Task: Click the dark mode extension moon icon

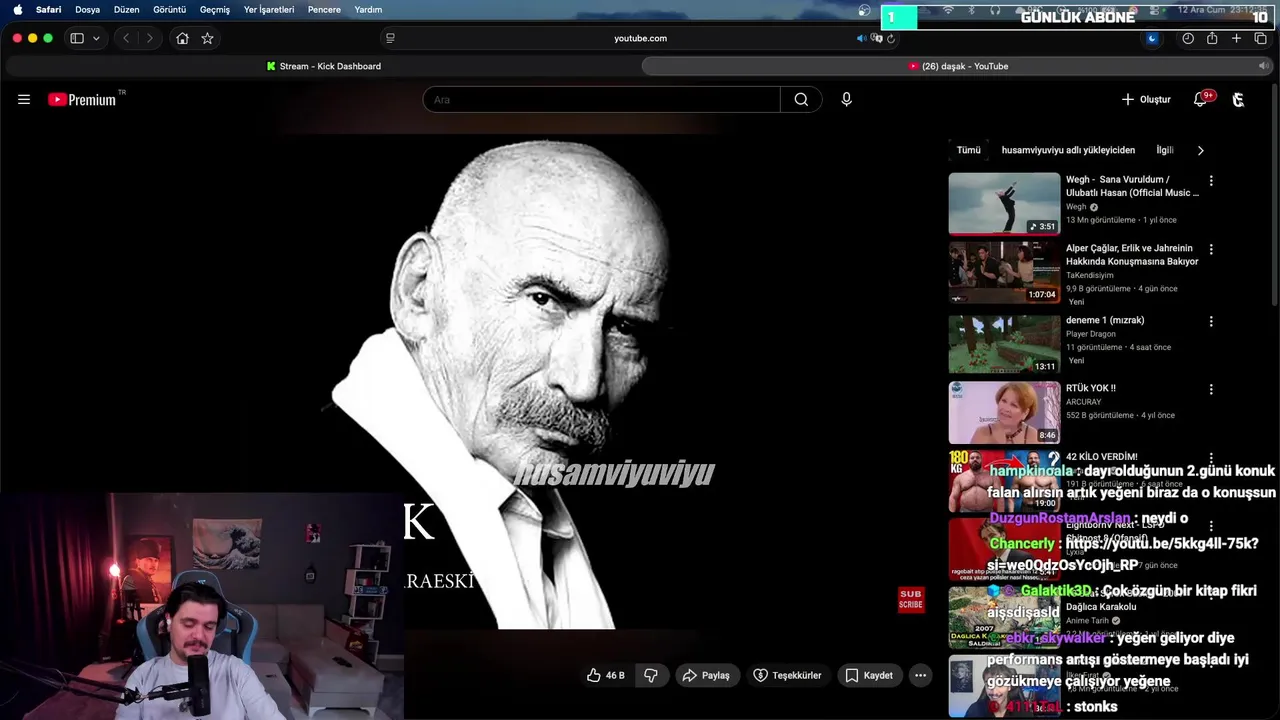Action: pyautogui.click(x=1152, y=38)
